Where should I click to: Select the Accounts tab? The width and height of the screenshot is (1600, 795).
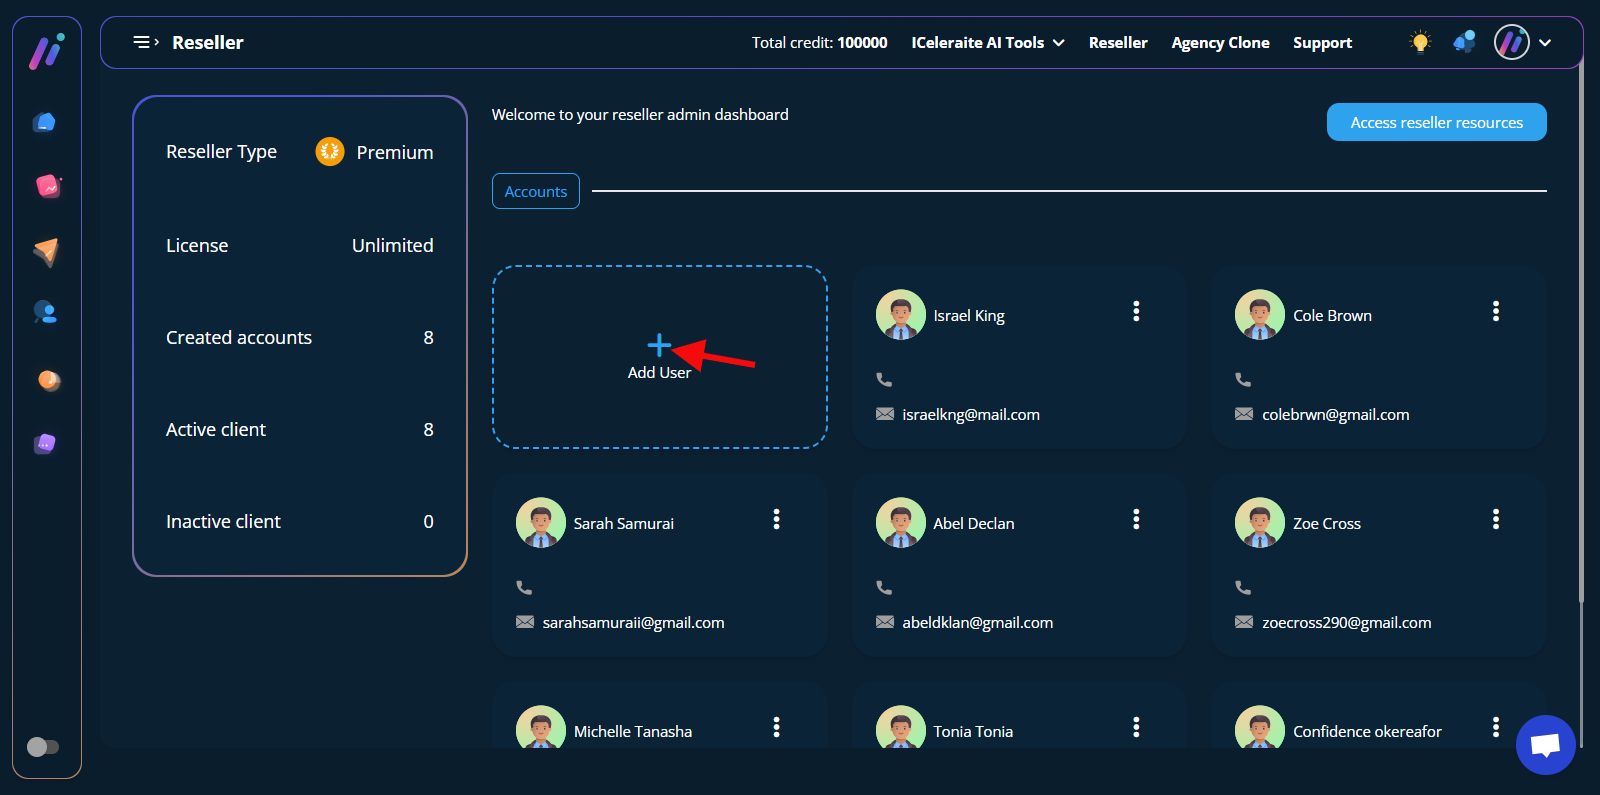pos(535,191)
